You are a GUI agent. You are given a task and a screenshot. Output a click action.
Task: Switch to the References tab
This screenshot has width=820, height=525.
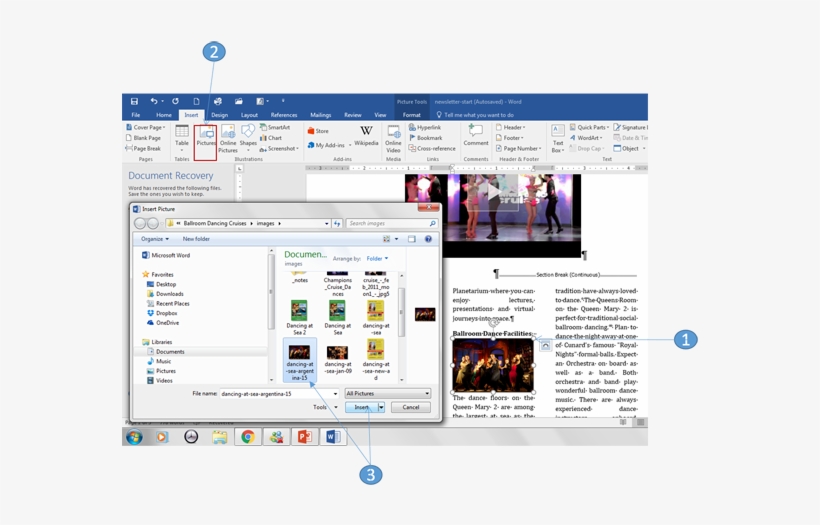tap(284, 115)
